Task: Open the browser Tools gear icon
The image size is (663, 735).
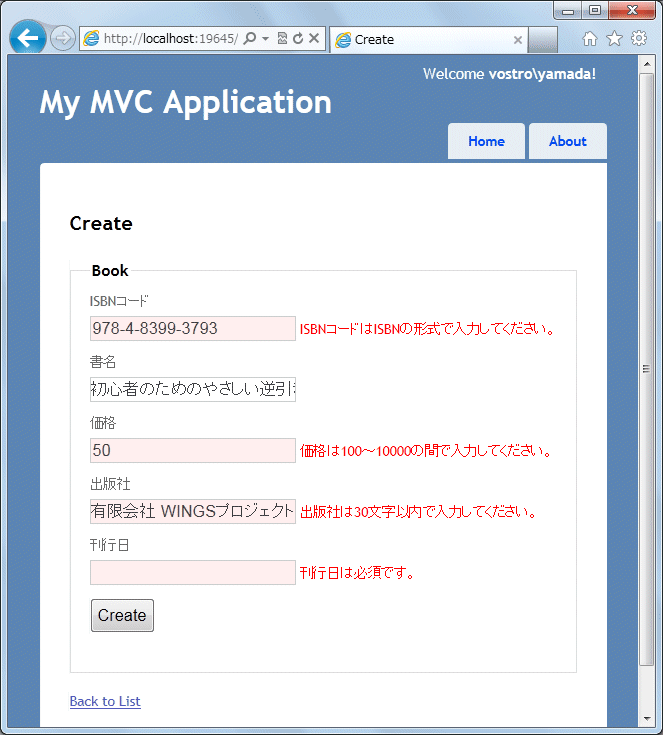Action: click(x=639, y=39)
